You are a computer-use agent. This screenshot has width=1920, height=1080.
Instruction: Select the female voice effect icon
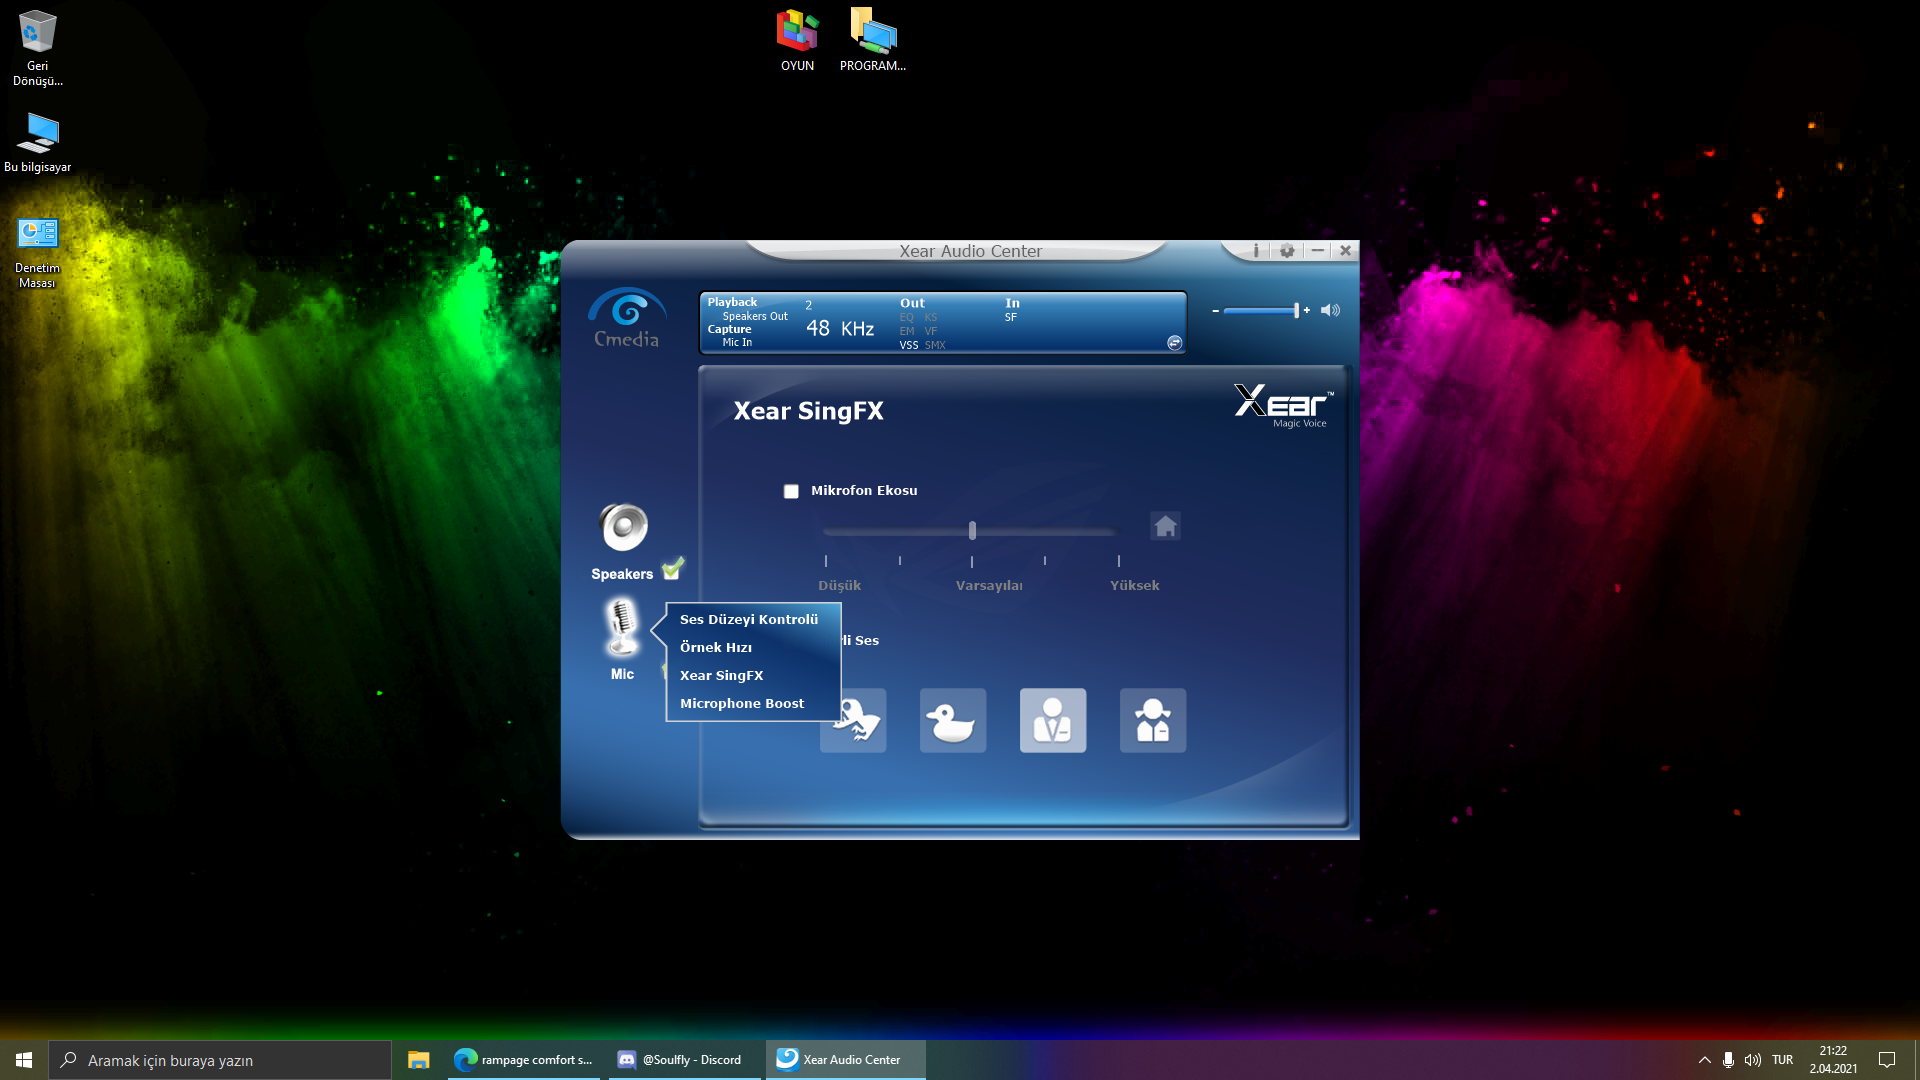(x=1152, y=720)
